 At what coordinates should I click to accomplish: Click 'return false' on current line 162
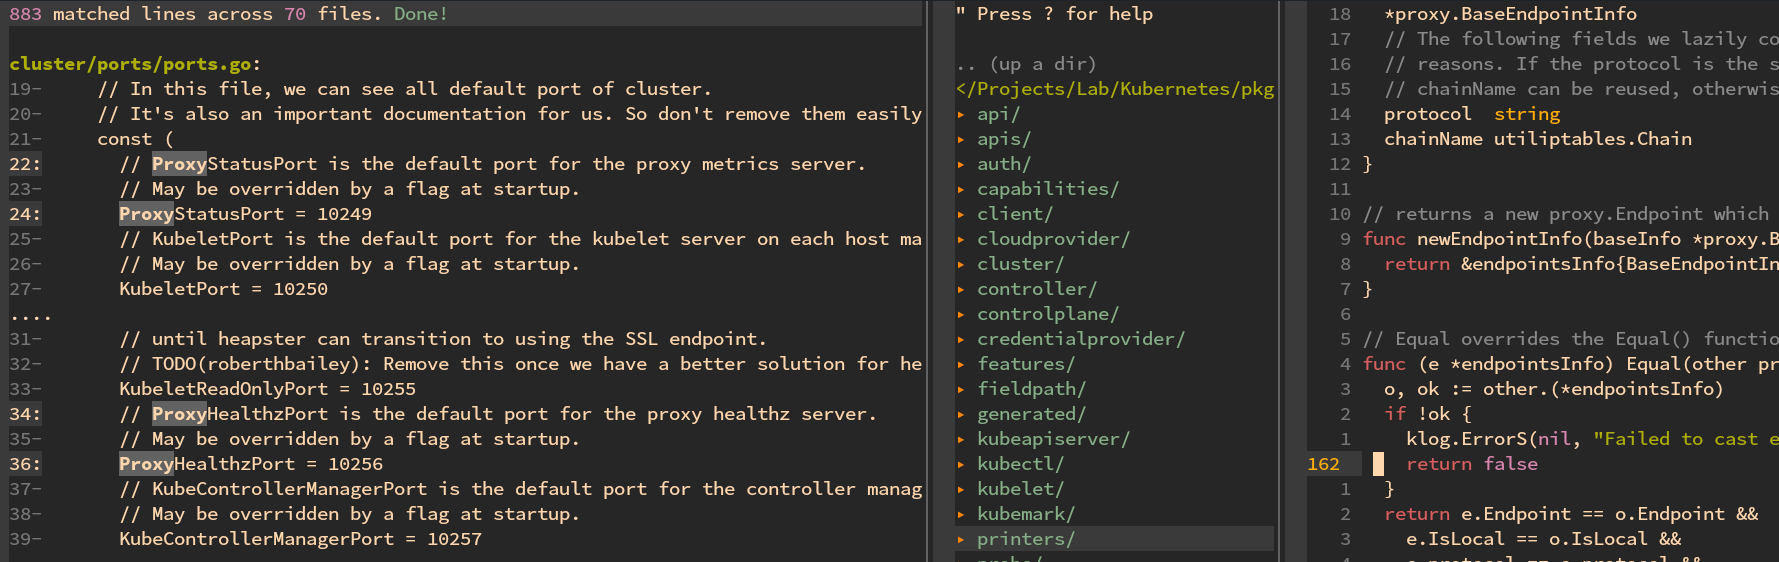pyautogui.click(x=1472, y=464)
